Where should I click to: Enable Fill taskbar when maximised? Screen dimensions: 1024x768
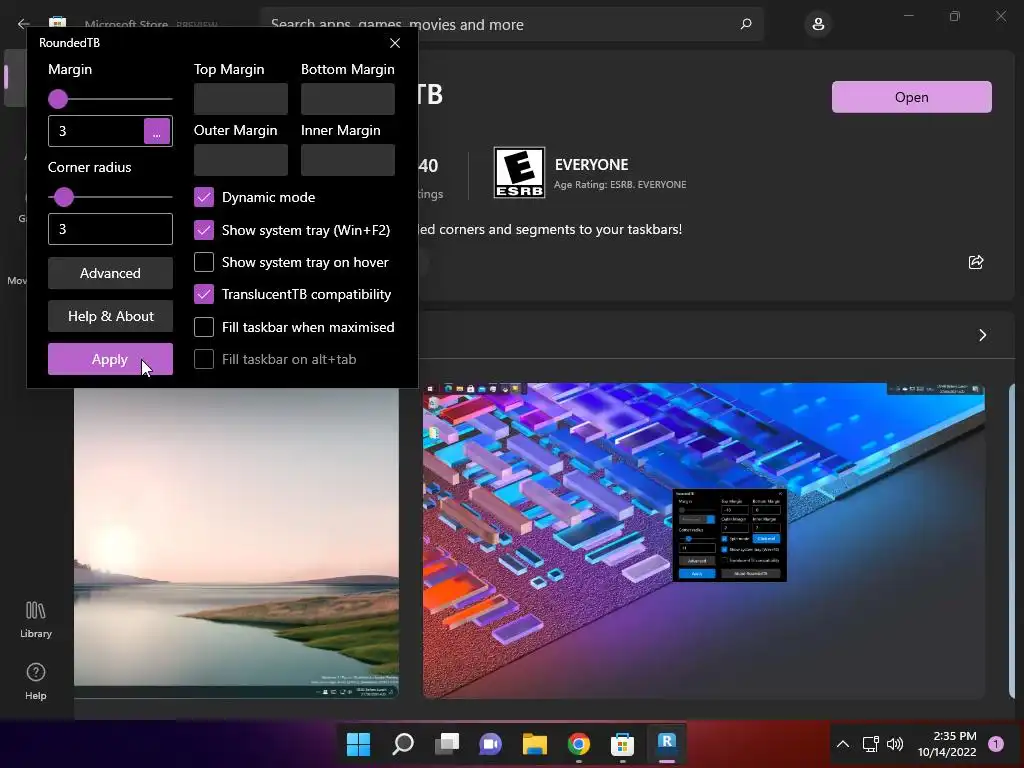tap(204, 327)
